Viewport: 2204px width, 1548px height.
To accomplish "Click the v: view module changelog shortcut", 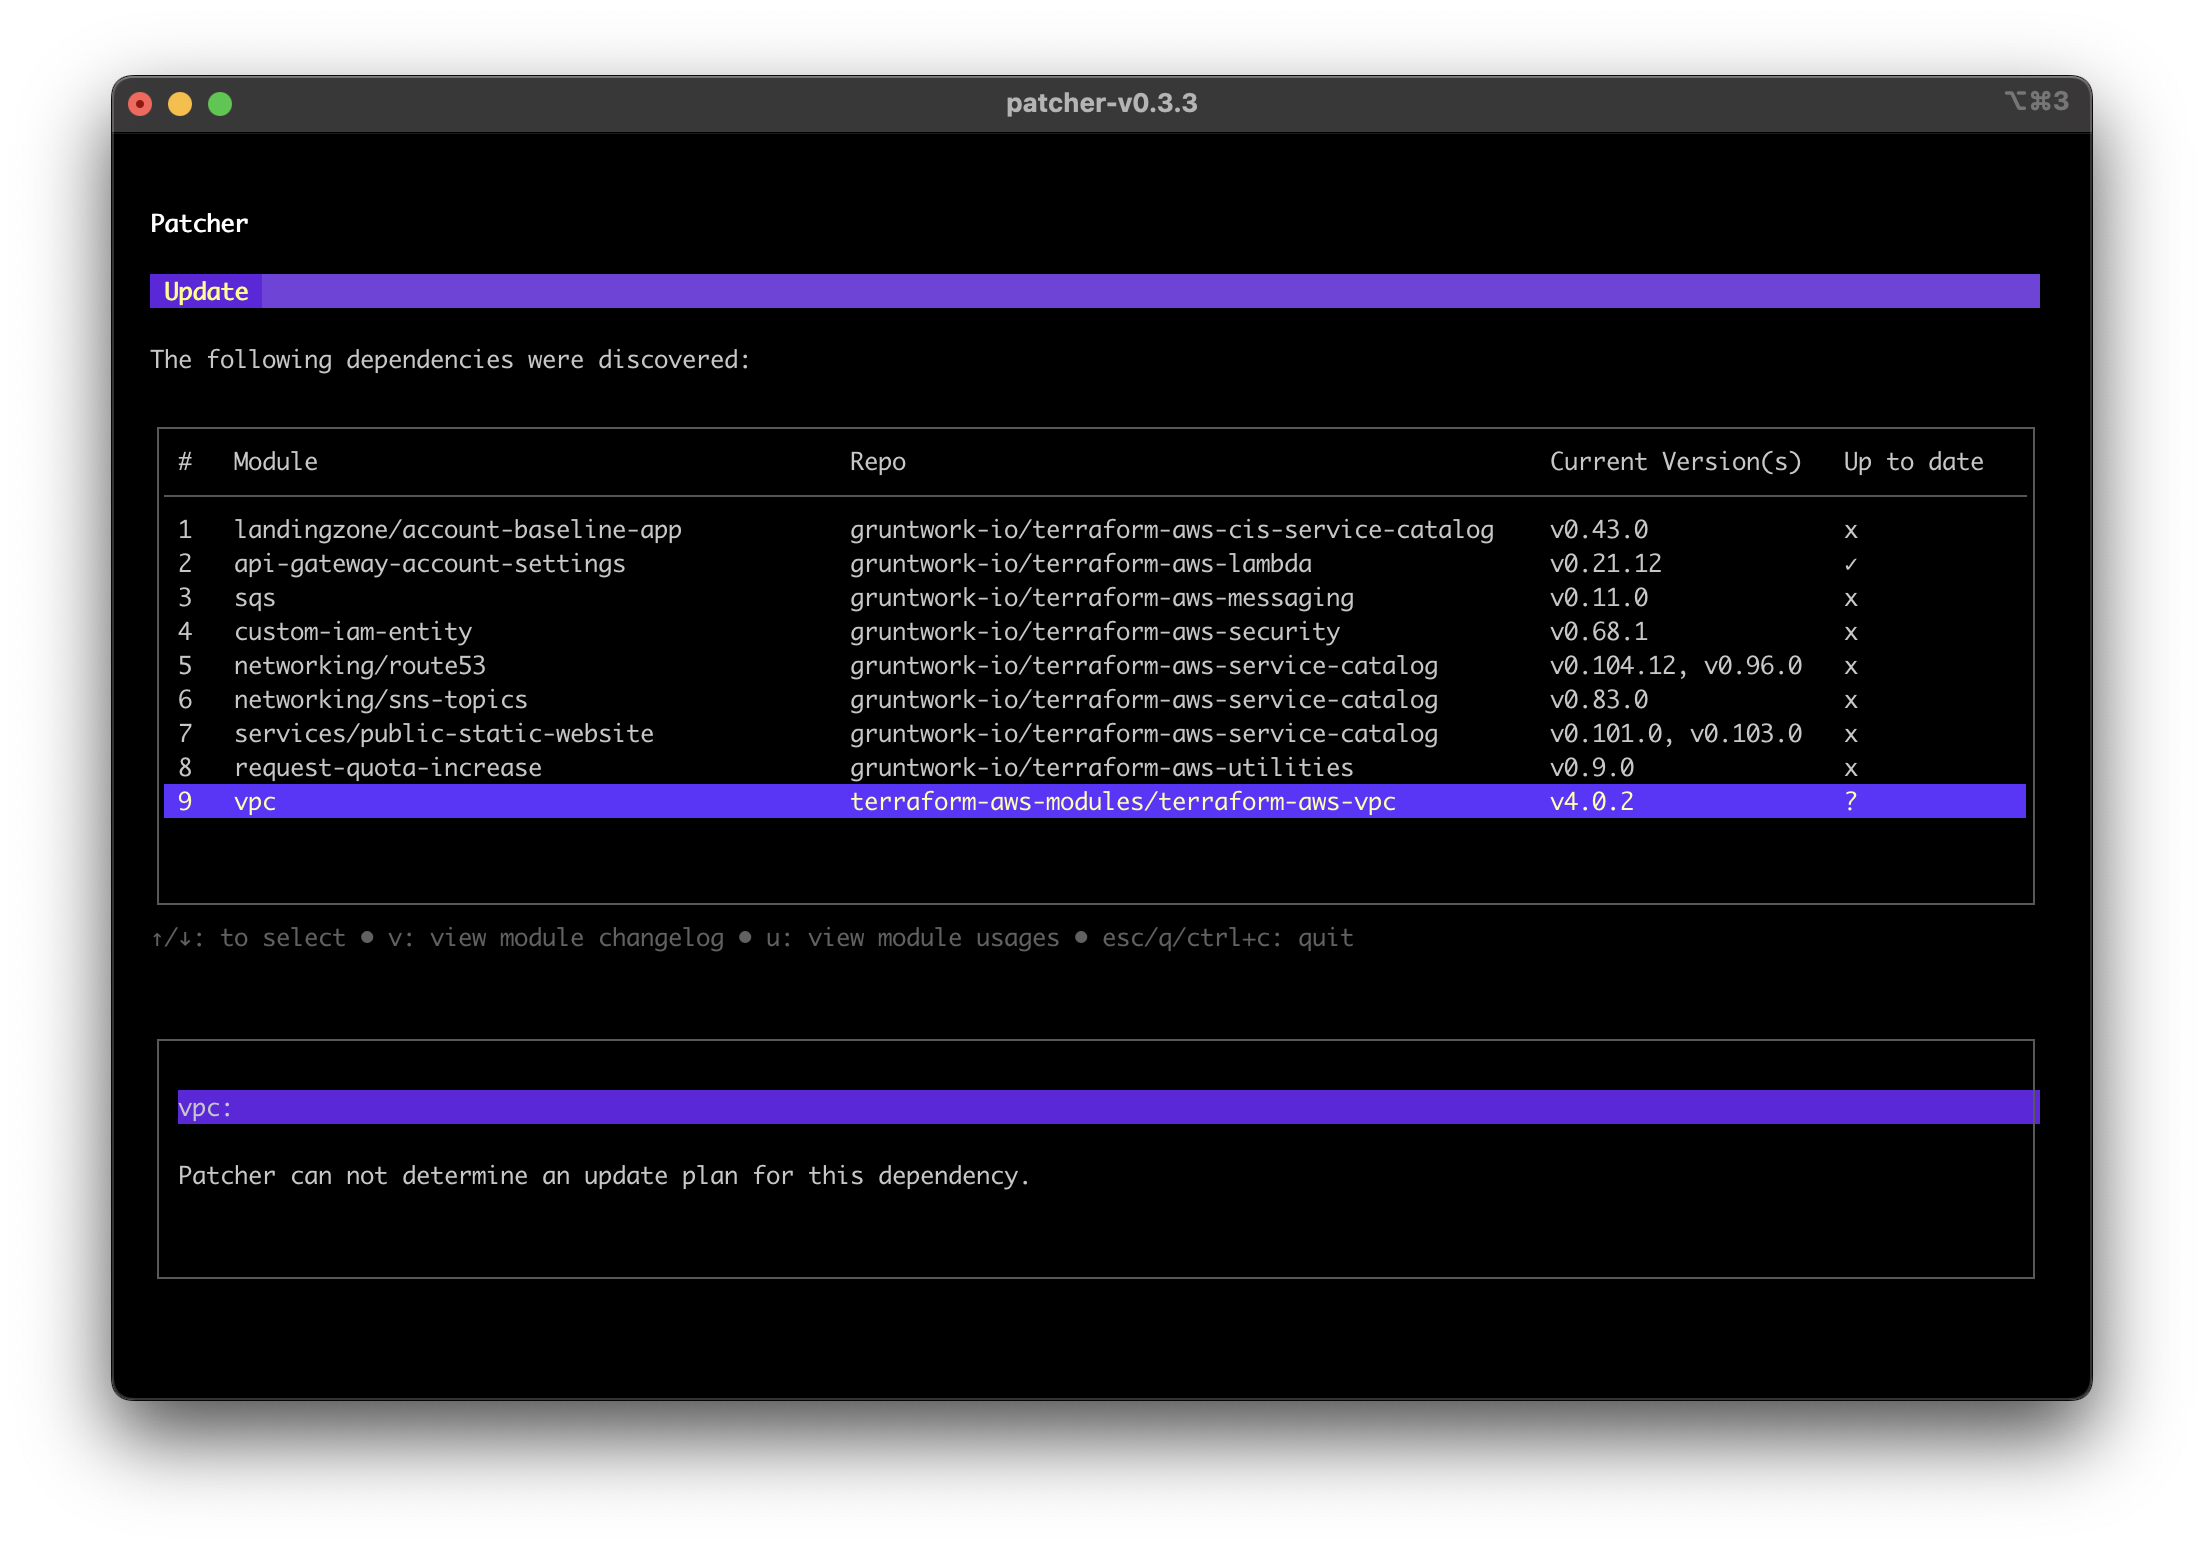I will tap(556, 937).
